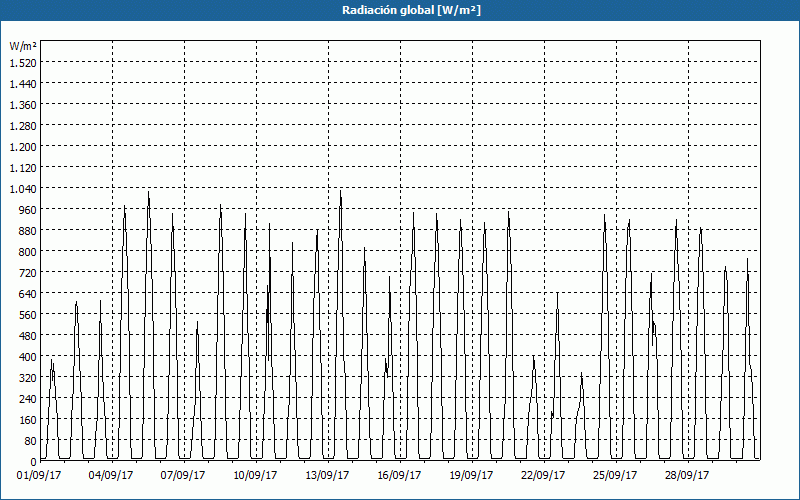Screen dimensions: 800x500
Task: Select the 28/09/17 date label
Action: (687, 476)
